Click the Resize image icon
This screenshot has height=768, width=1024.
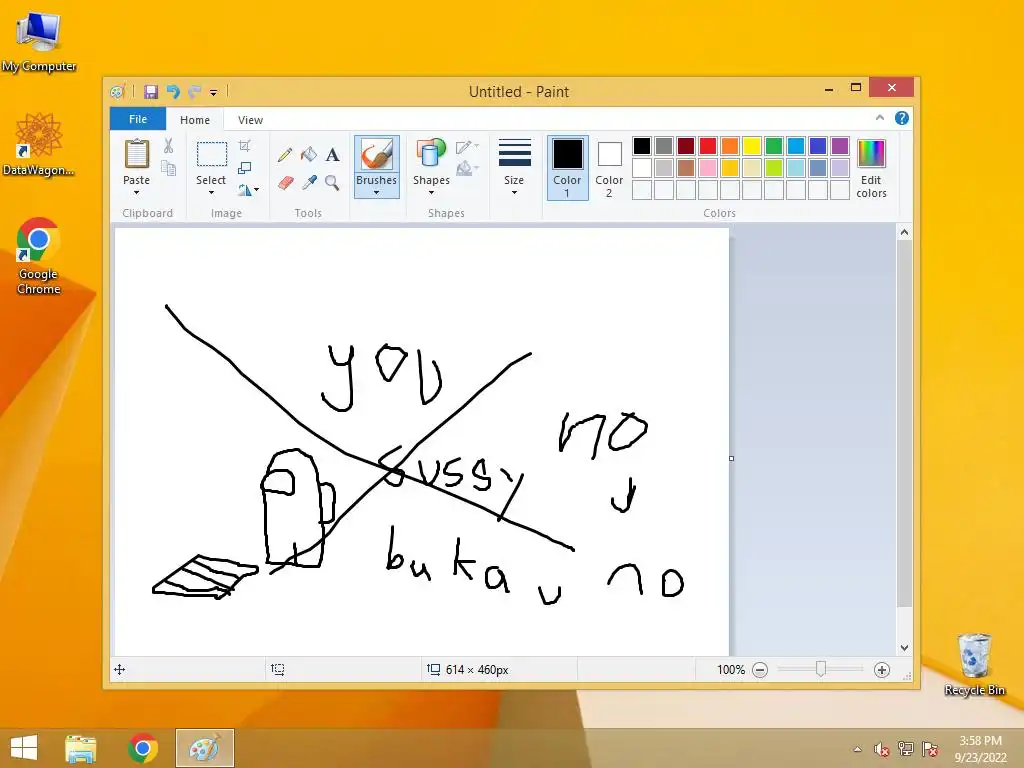point(244,168)
